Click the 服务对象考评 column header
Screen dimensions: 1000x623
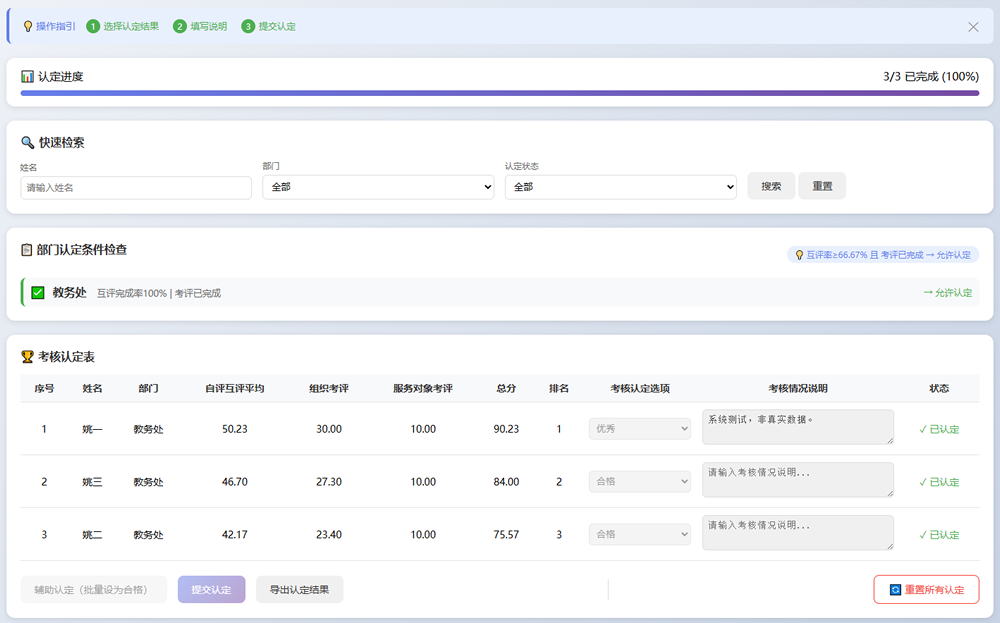pos(423,388)
